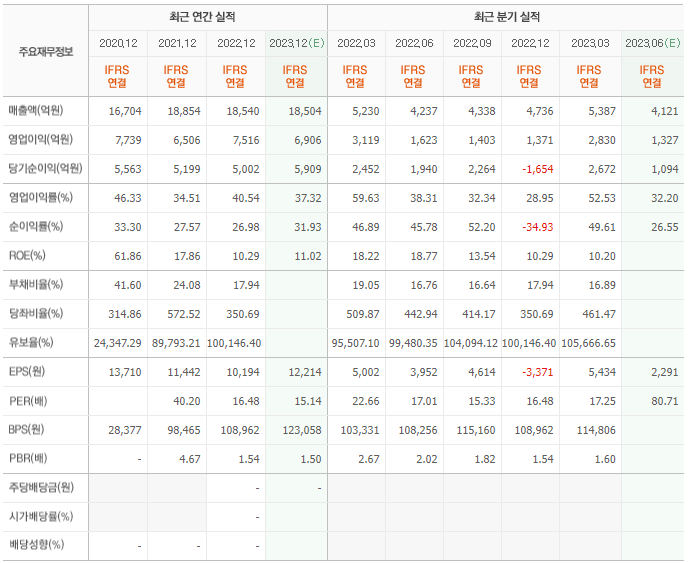This screenshot has height=563, width=691.
Task: Click the 80.71 estimated PER value
Action: pos(665,401)
